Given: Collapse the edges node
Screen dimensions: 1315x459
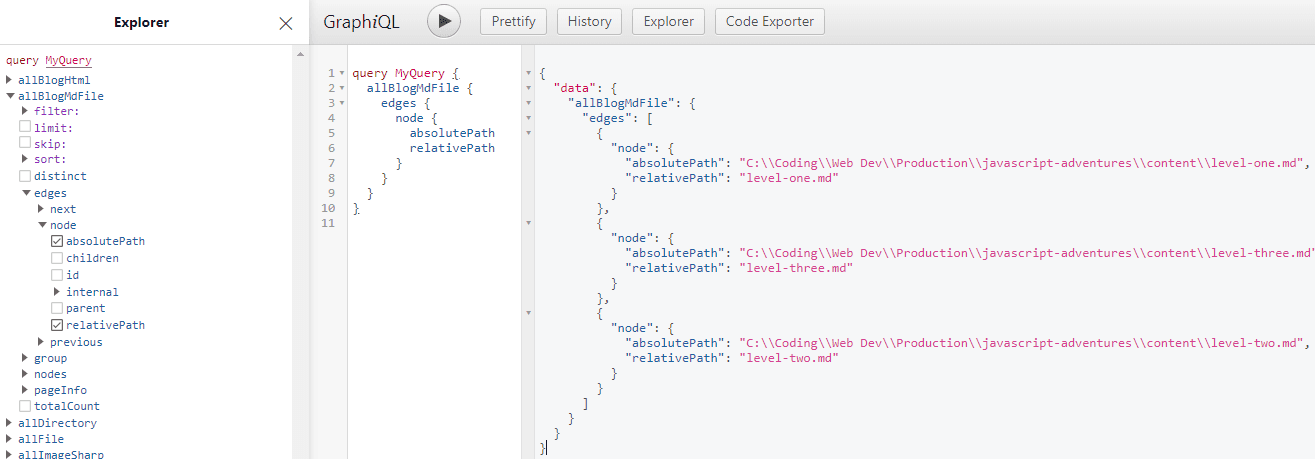Looking at the screenshot, I should tap(25, 193).
